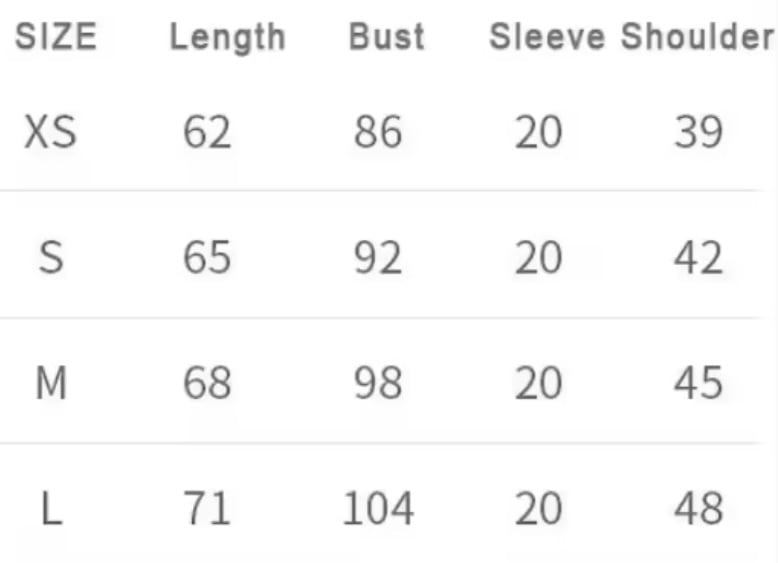Screen dimensions: 778x563
Task: Select the S bust value 92
Action: point(378,259)
